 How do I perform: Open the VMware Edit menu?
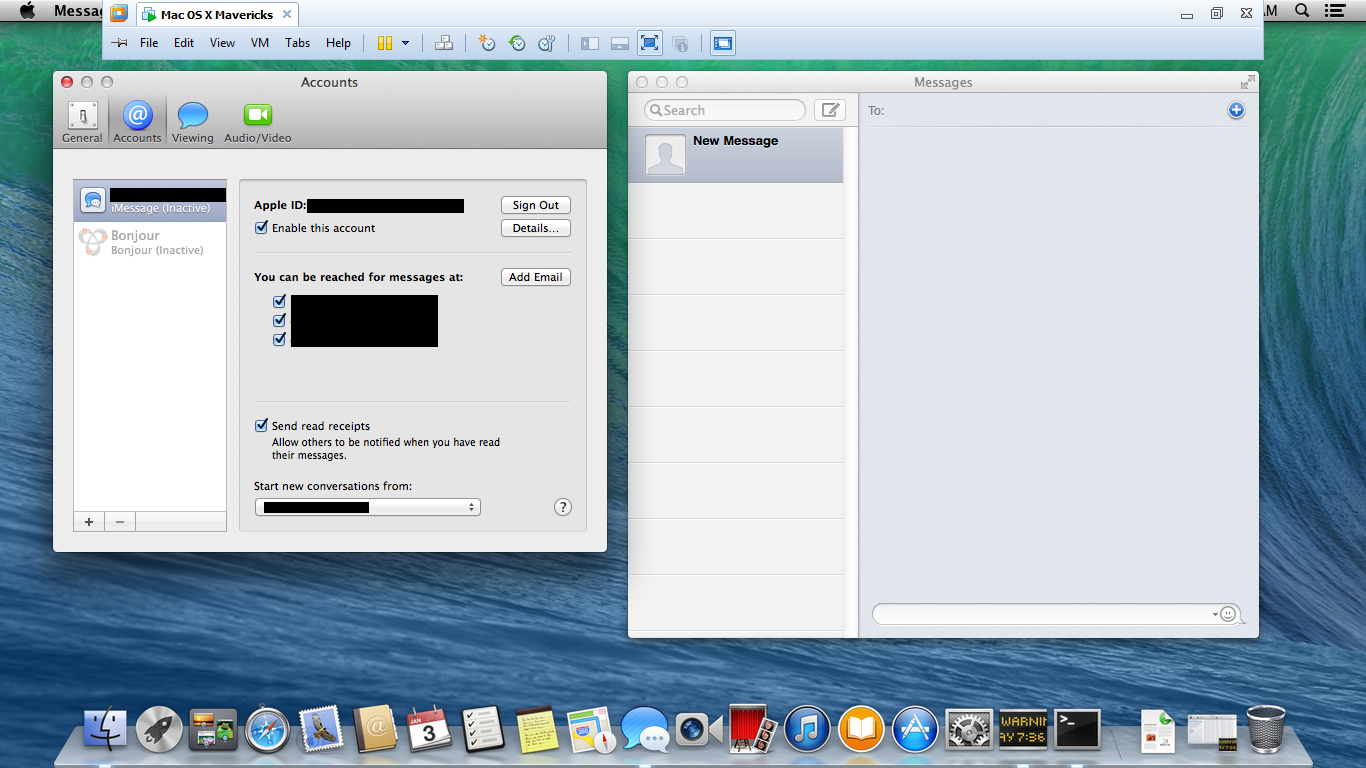coord(184,43)
